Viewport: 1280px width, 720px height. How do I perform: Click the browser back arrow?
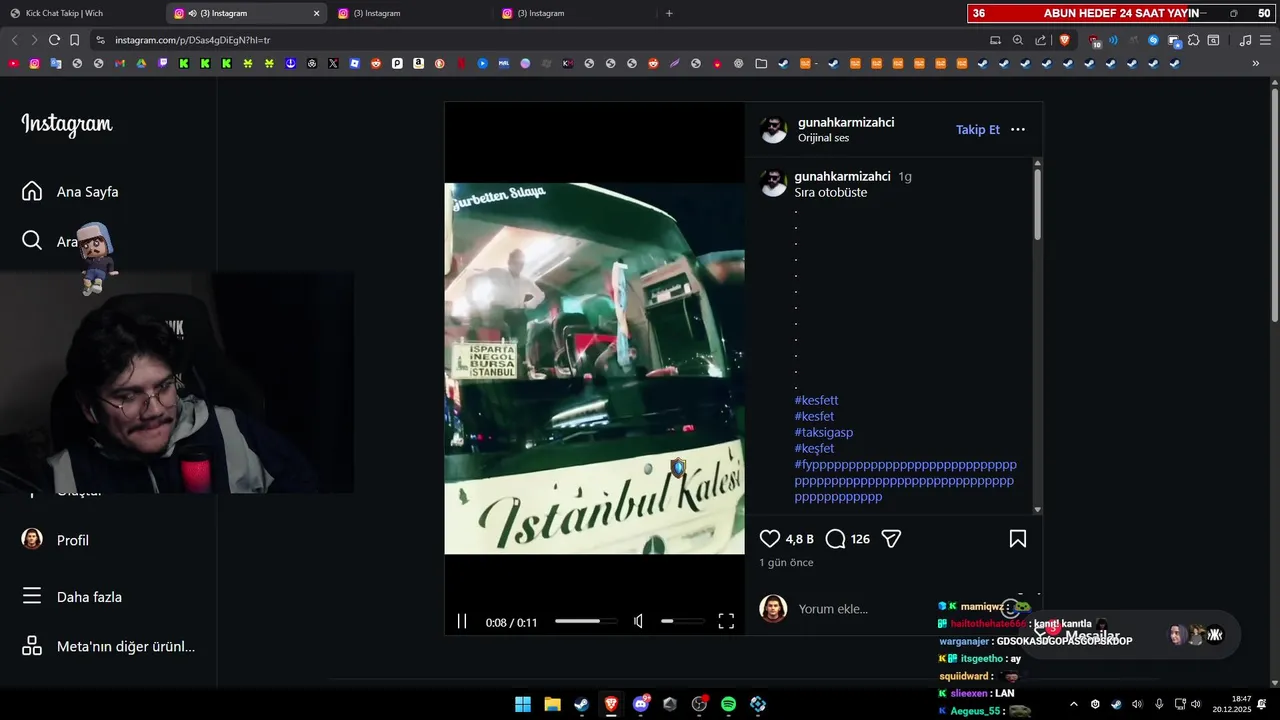click(x=14, y=40)
